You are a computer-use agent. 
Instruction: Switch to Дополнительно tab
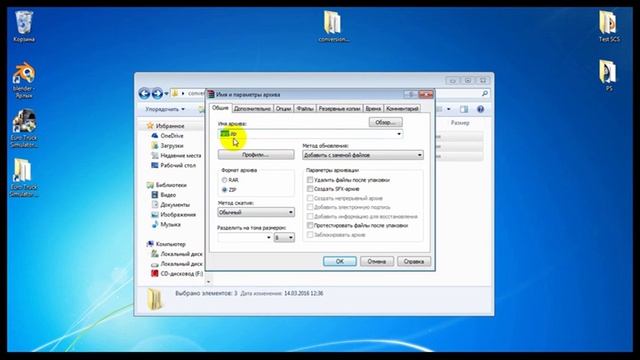pyautogui.click(x=252, y=109)
